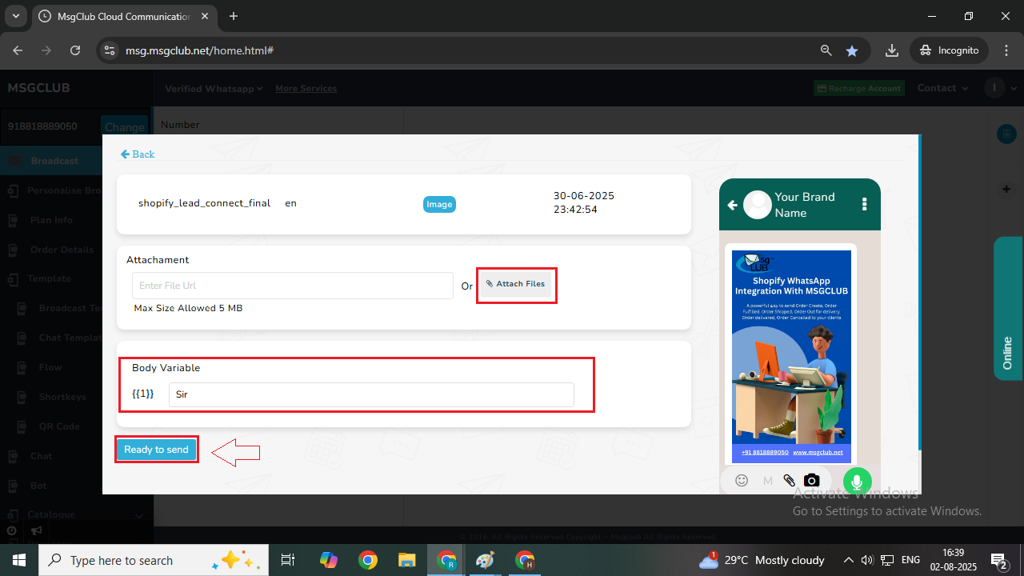Viewport: 1024px width, 576px height.
Task: Open the Windows Start menu
Action: coord(19,560)
